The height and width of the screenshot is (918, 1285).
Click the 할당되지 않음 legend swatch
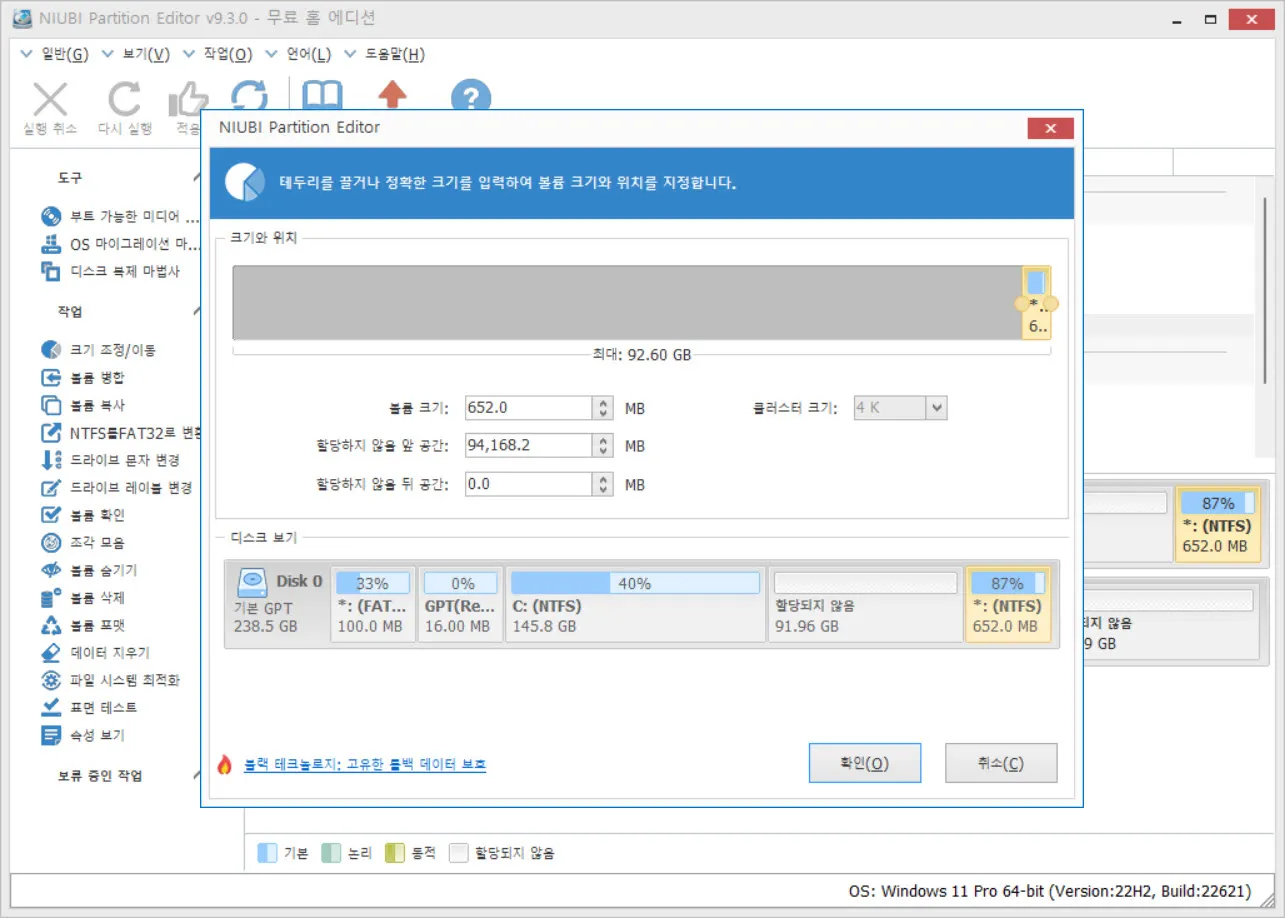tap(459, 853)
